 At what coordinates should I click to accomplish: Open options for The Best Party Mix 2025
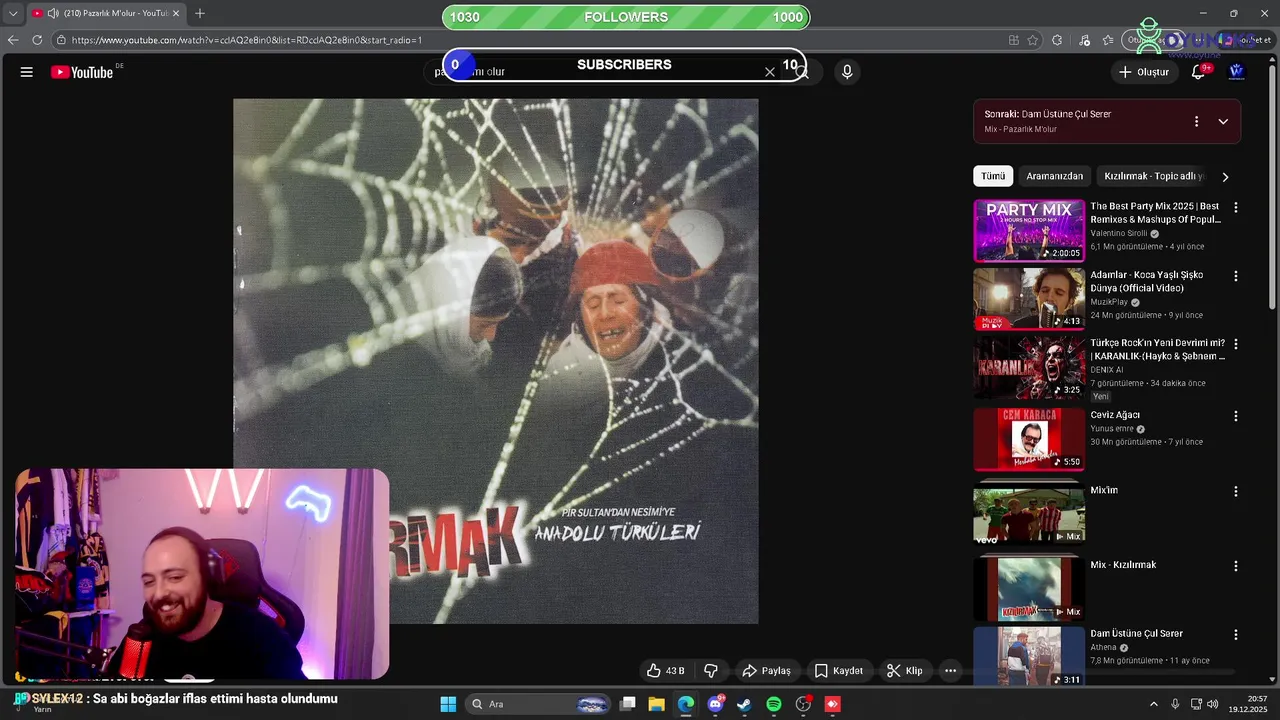1236,208
